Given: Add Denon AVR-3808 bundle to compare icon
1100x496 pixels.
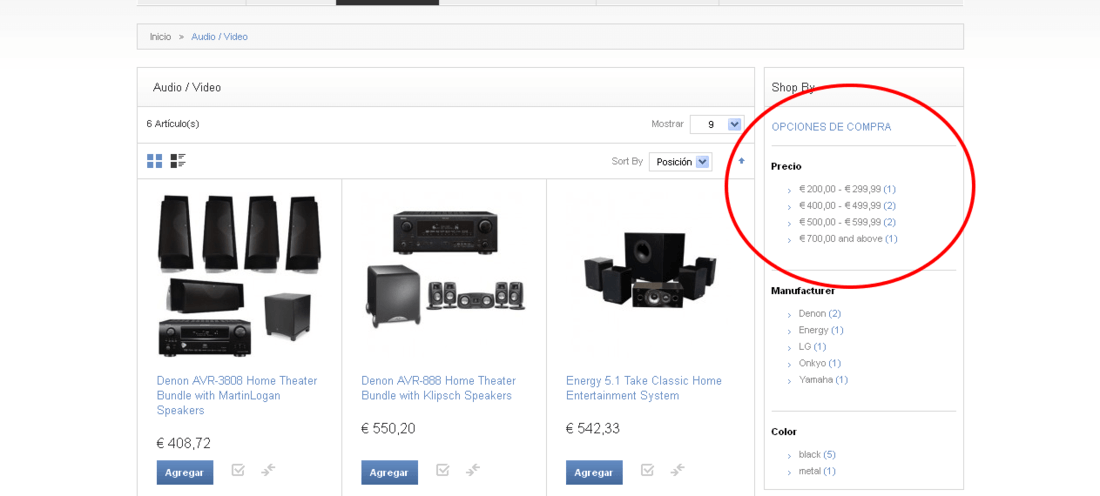Looking at the screenshot, I should pyautogui.click(x=268, y=470).
